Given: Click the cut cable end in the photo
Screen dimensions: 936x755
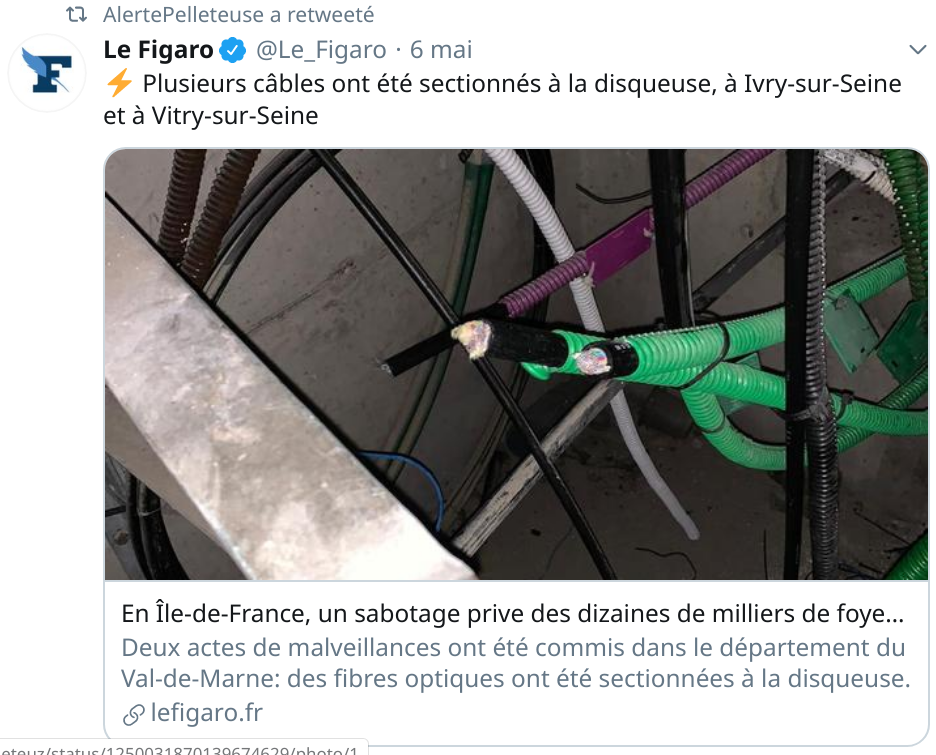Looking at the screenshot, I should click(472, 339).
